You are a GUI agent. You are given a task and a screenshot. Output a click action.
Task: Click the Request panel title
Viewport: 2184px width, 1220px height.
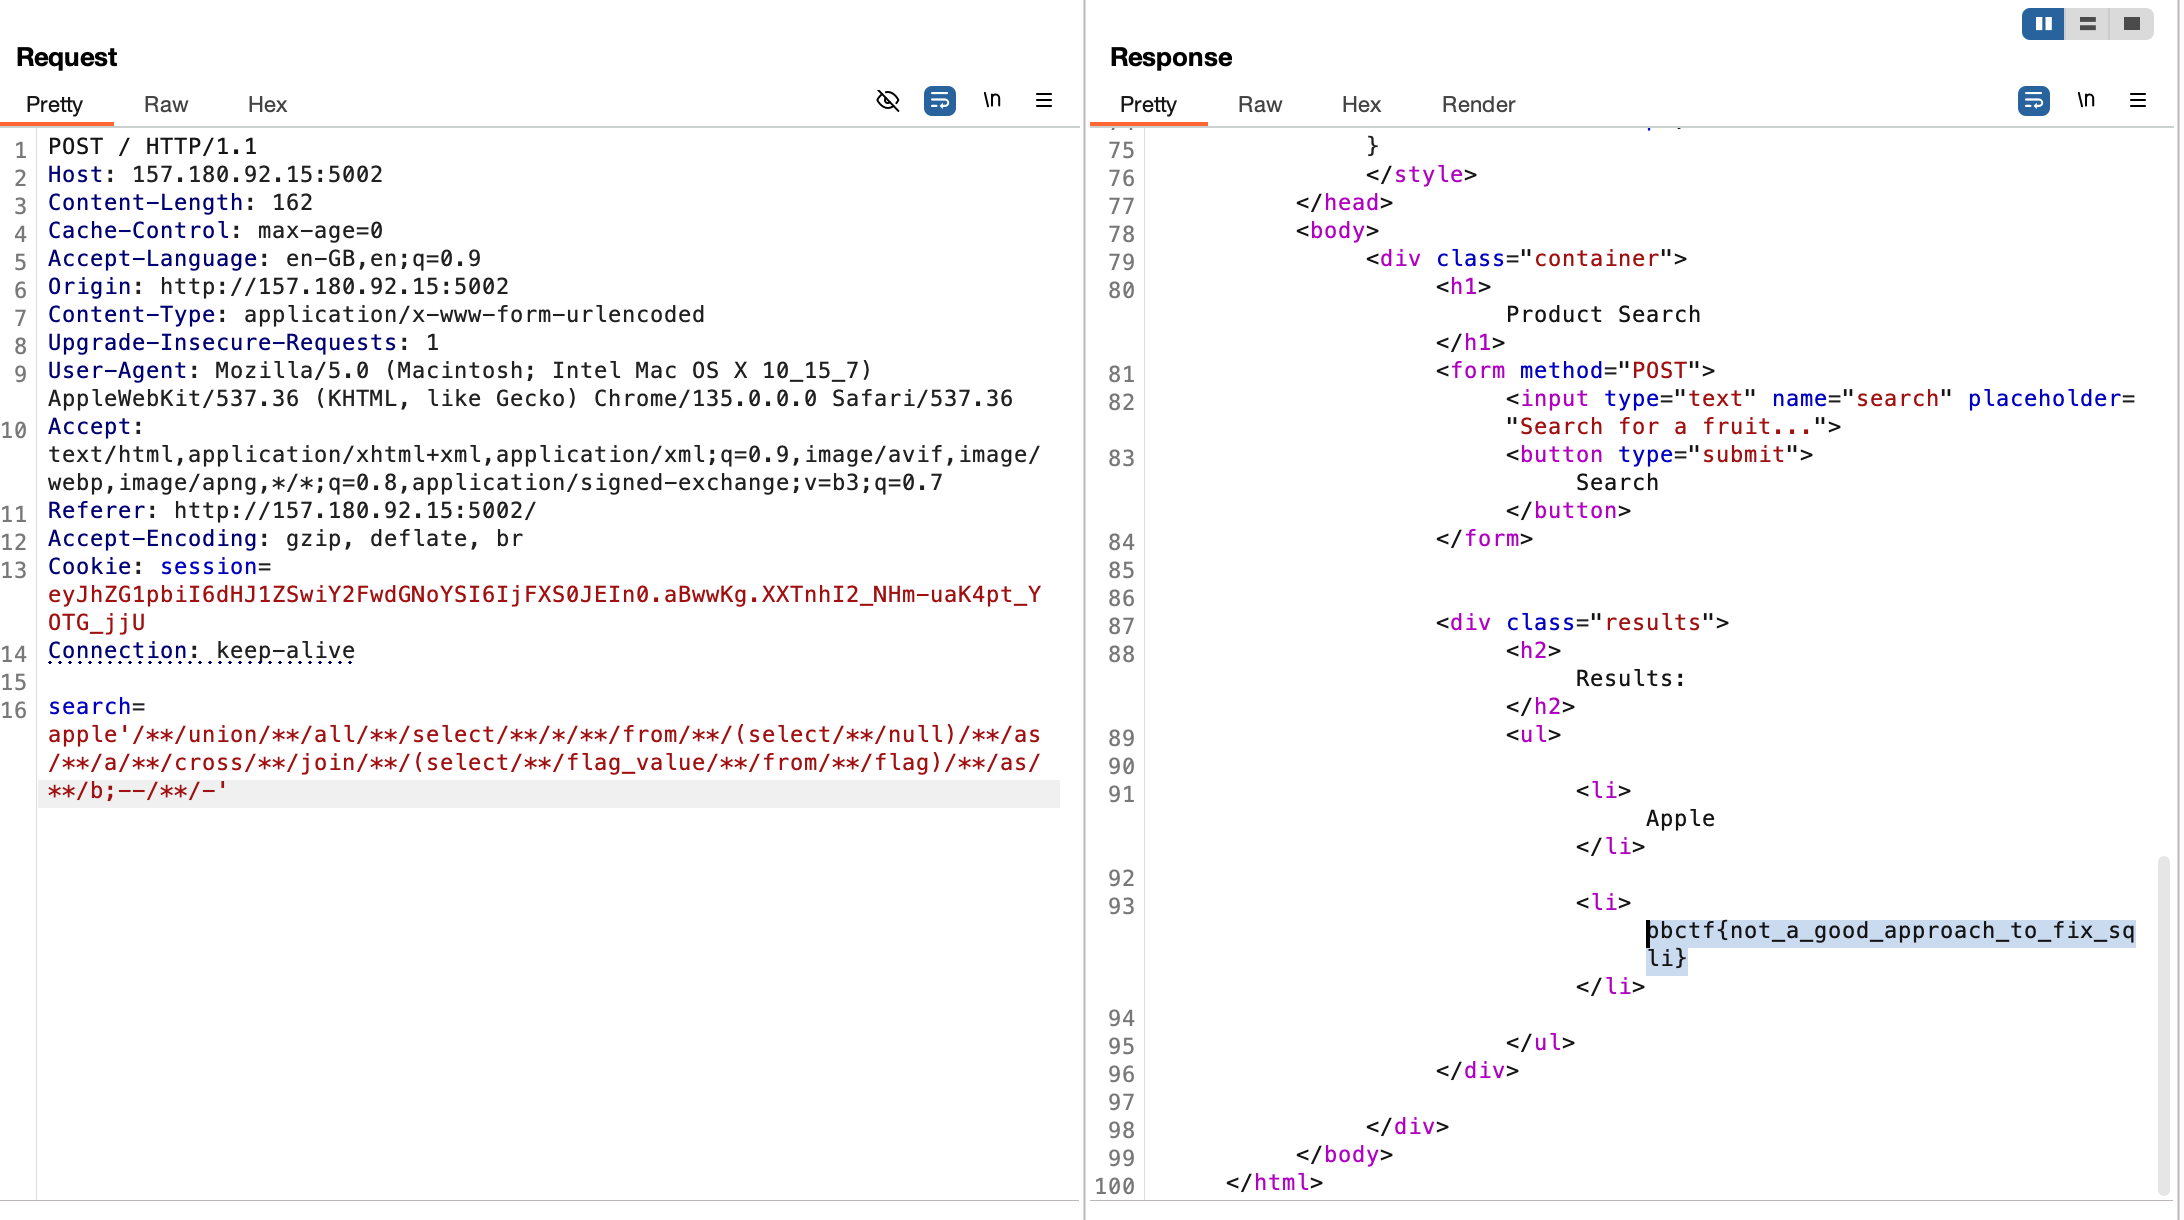[x=66, y=57]
